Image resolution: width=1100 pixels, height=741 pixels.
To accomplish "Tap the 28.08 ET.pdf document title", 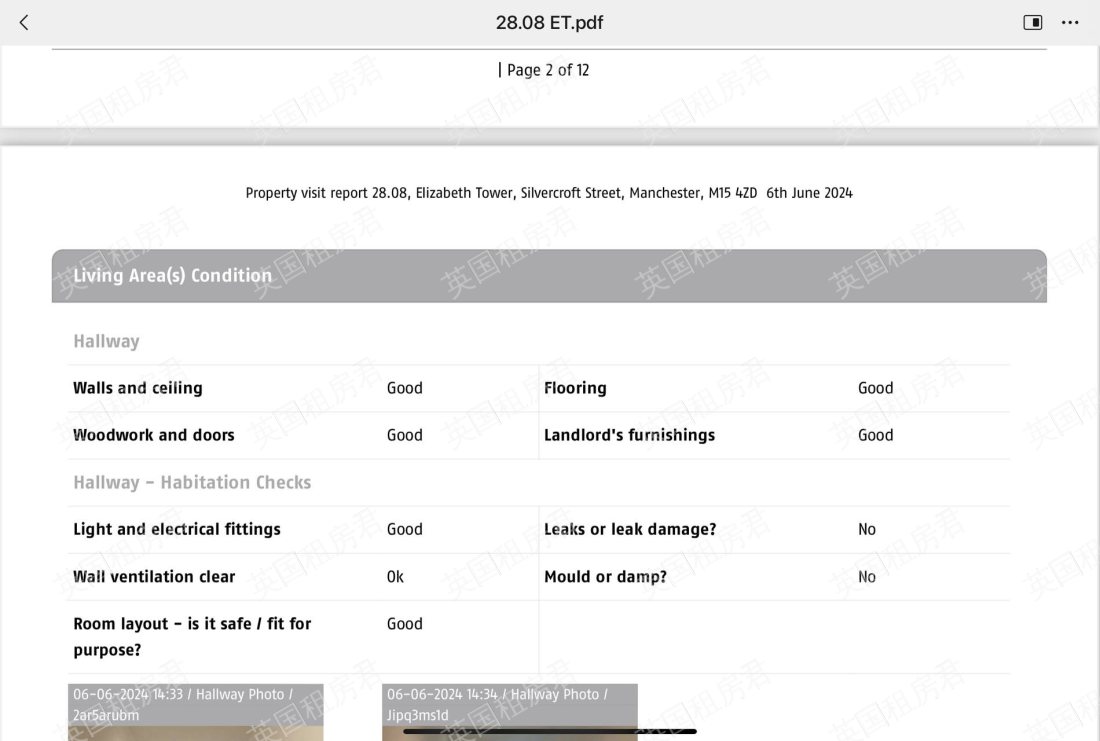I will 549,22.
